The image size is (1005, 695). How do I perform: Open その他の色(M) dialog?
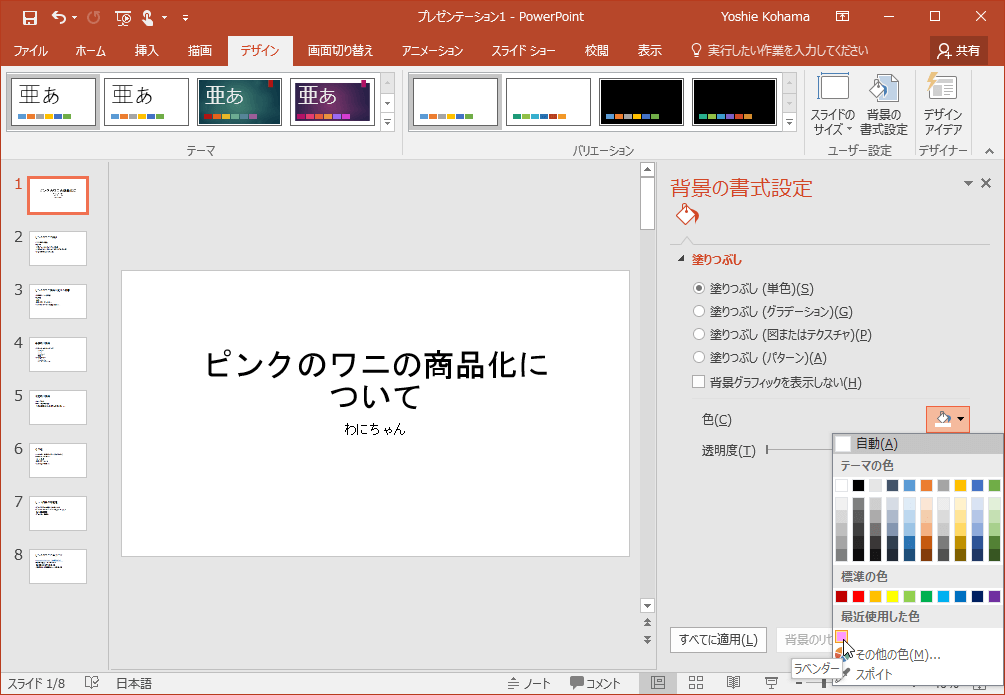(900, 654)
